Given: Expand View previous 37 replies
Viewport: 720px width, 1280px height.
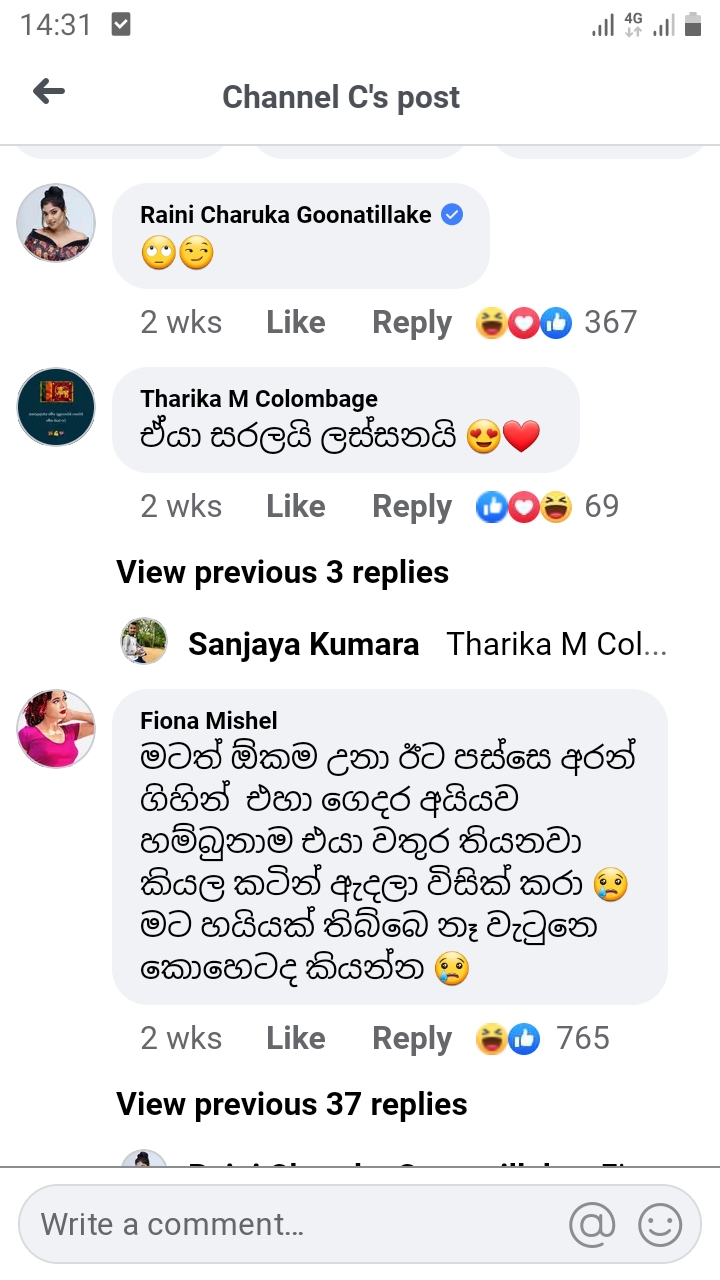Looking at the screenshot, I should (x=292, y=1104).
